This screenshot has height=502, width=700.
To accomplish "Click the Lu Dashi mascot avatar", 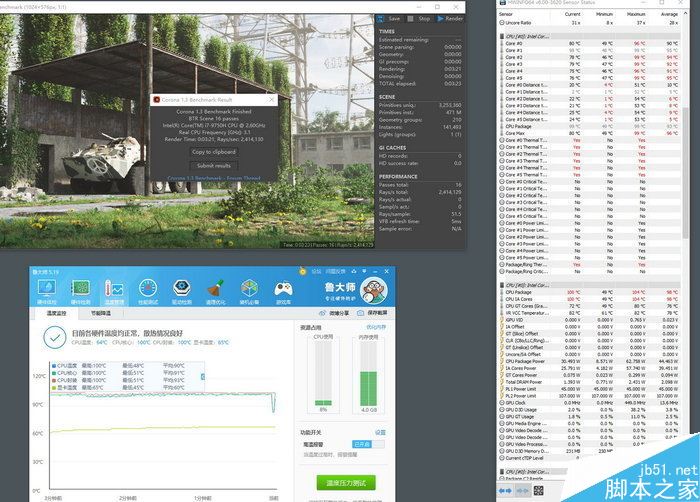I will pyautogui.click(x=374, y=291).
